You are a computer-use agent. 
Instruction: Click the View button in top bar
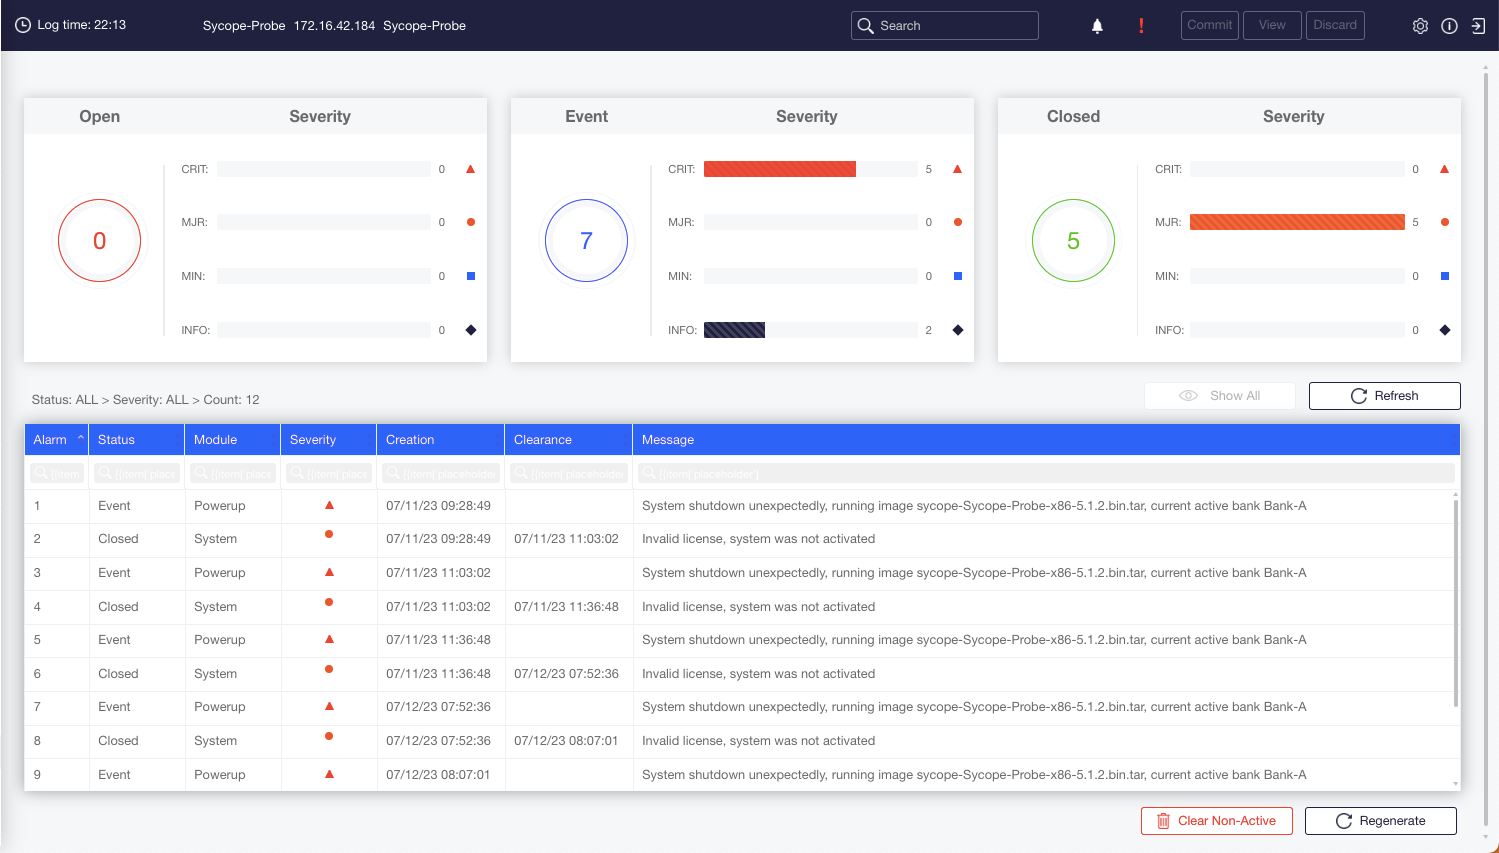pos(1272,25)
